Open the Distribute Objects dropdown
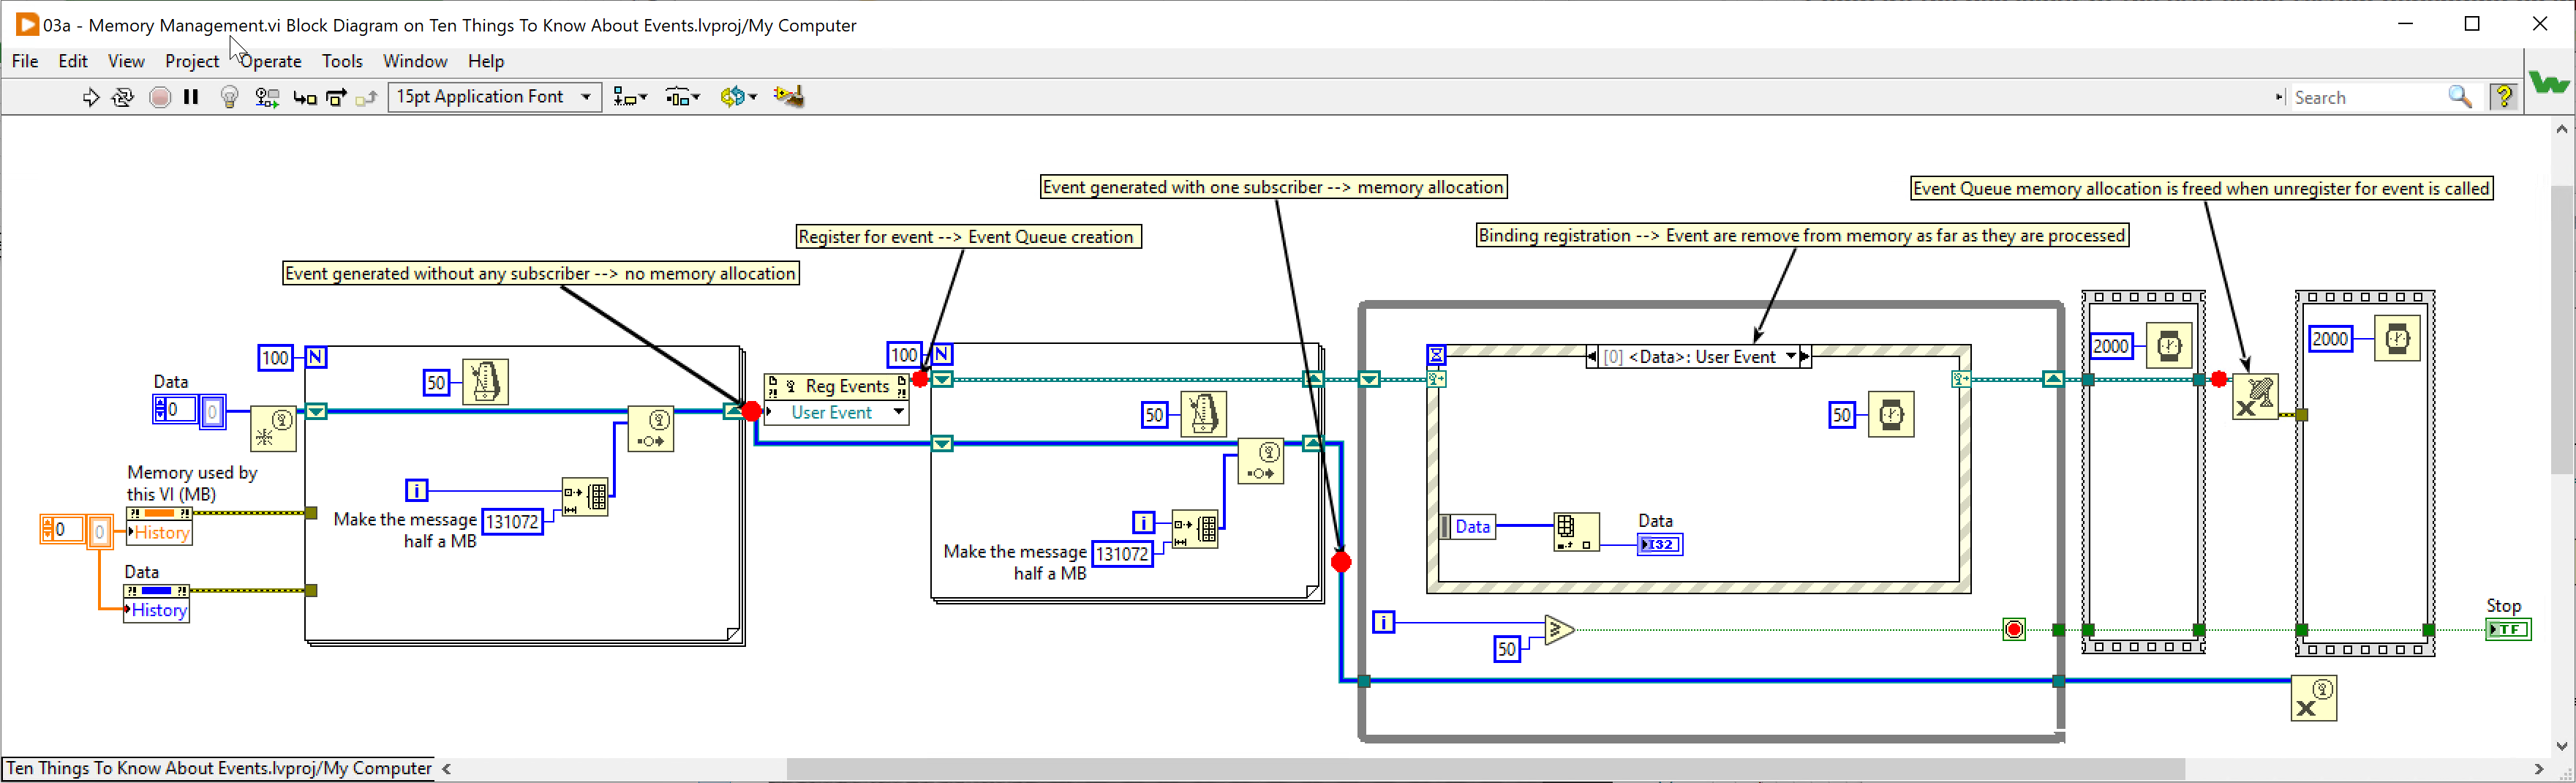2576x783 pixels. [683, 97]
